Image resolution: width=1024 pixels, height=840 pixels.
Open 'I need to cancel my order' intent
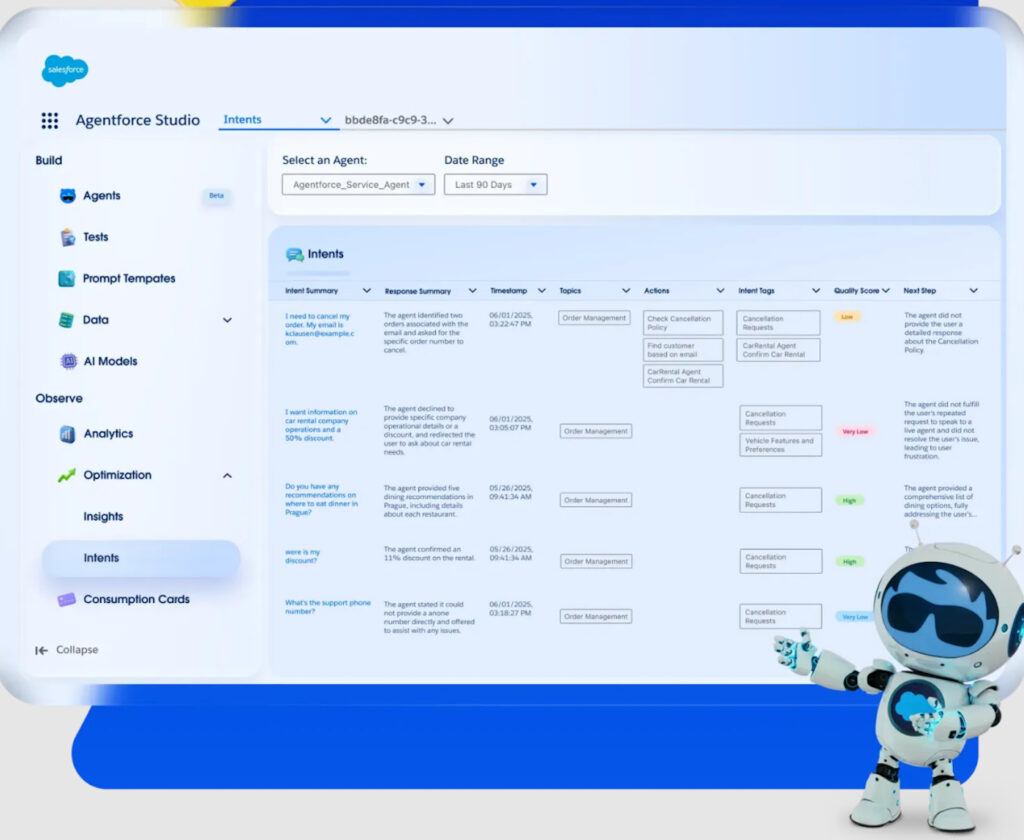tap(320, 329)
